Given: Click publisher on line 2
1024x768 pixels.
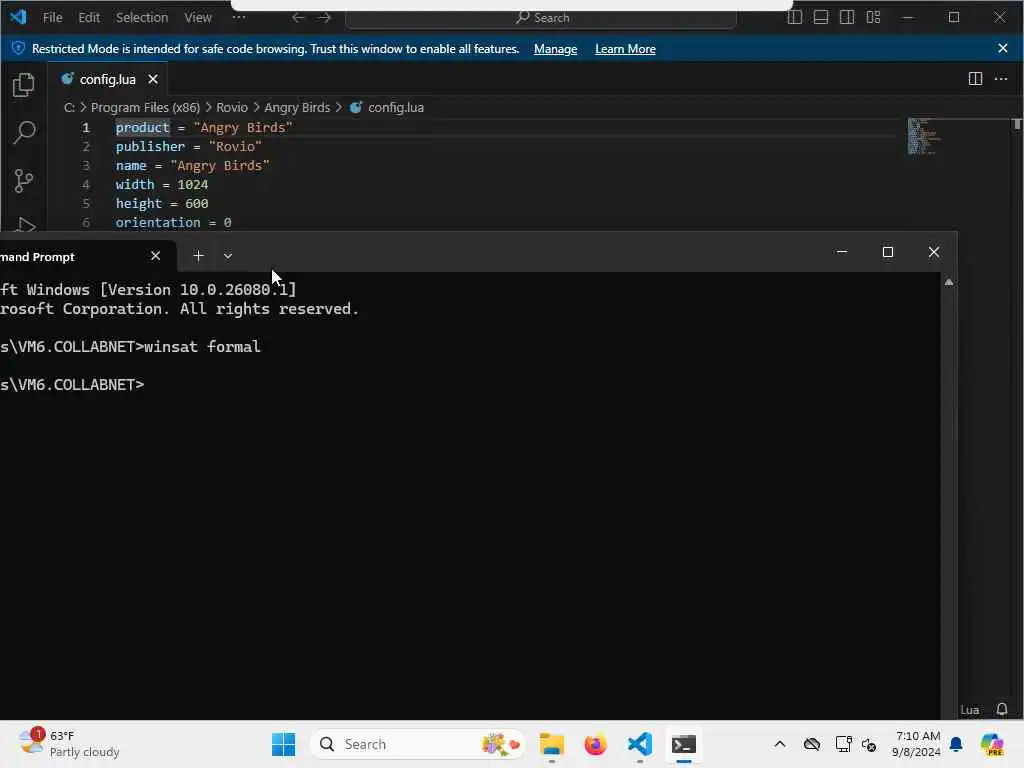Looking at the screenshot, I should click(150, 146).
